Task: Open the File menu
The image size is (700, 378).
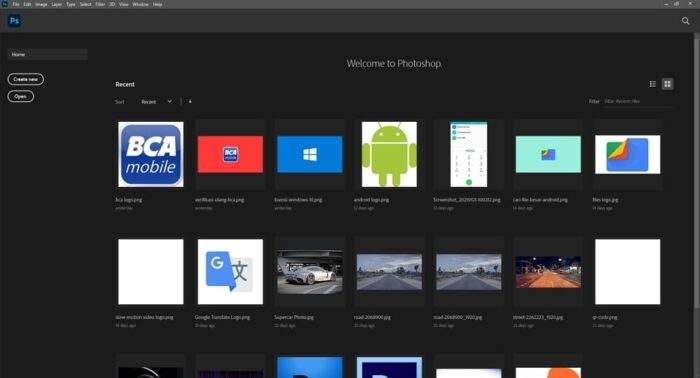Action: [x=16, y=4]
